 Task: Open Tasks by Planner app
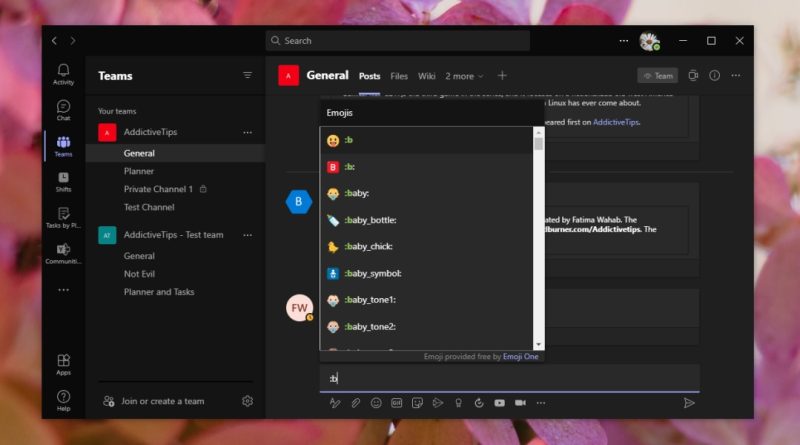[x=63, y=218]
